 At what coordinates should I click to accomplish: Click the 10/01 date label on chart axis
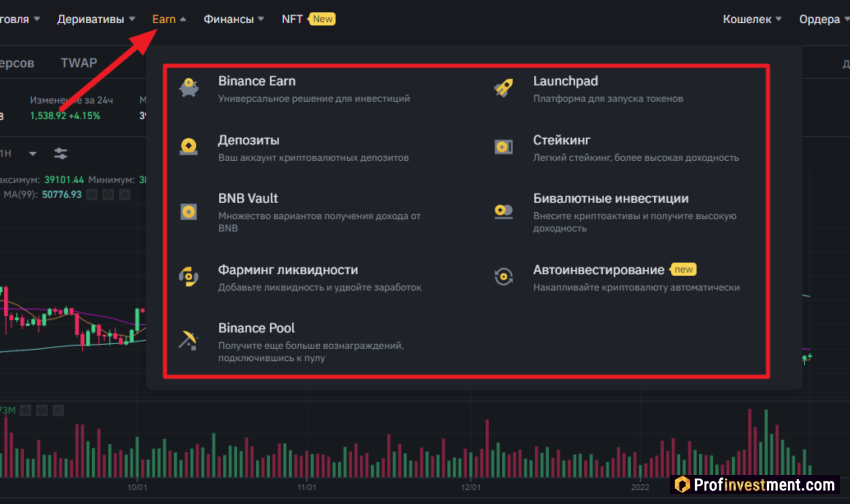[x=137, y=487]
